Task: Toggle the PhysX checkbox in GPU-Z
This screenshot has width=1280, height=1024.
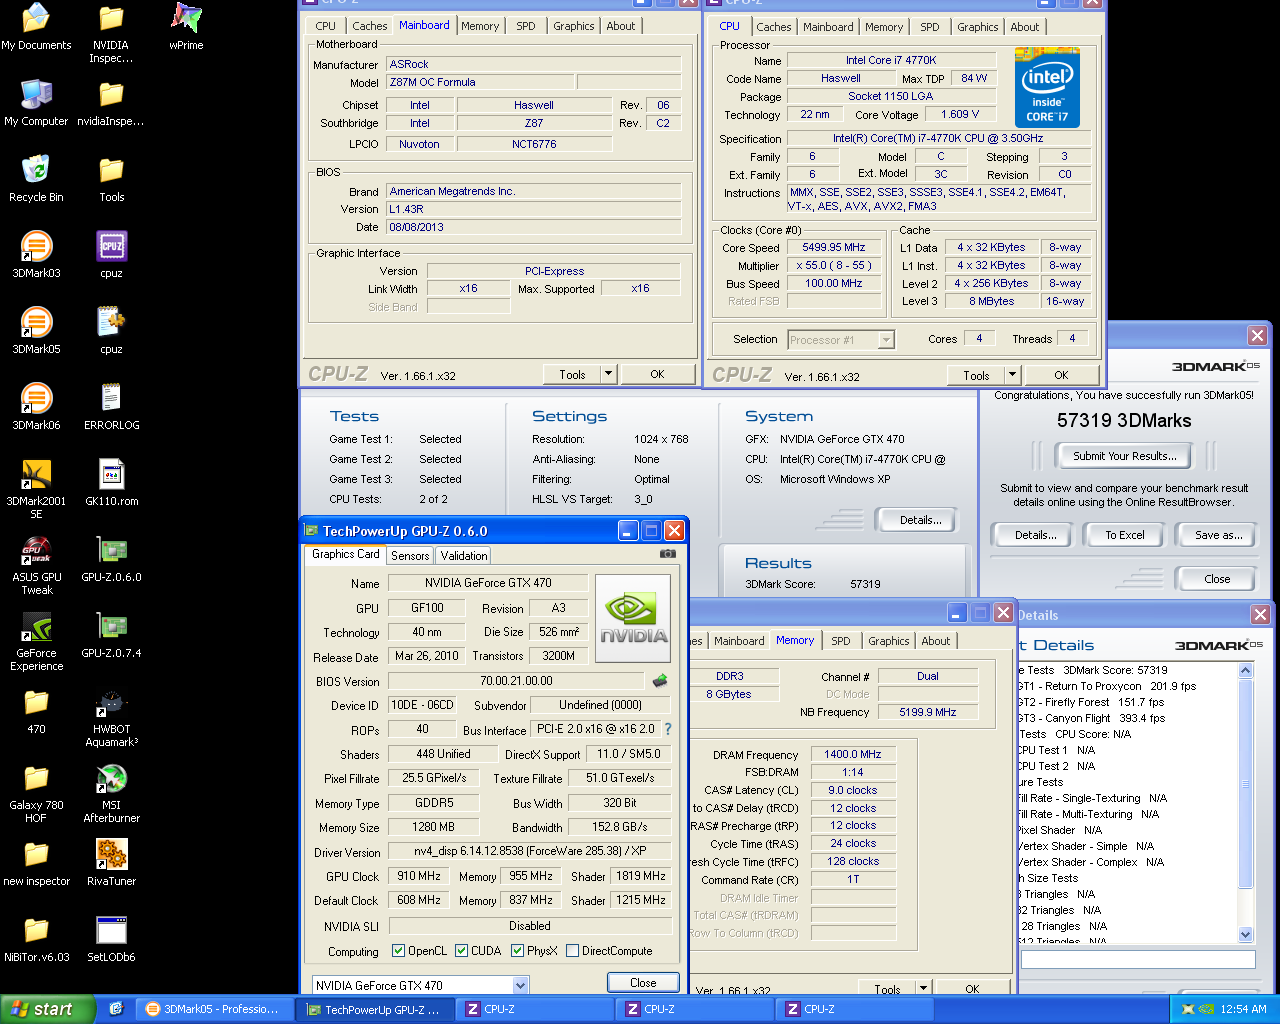Action: (x=517, y=951)
